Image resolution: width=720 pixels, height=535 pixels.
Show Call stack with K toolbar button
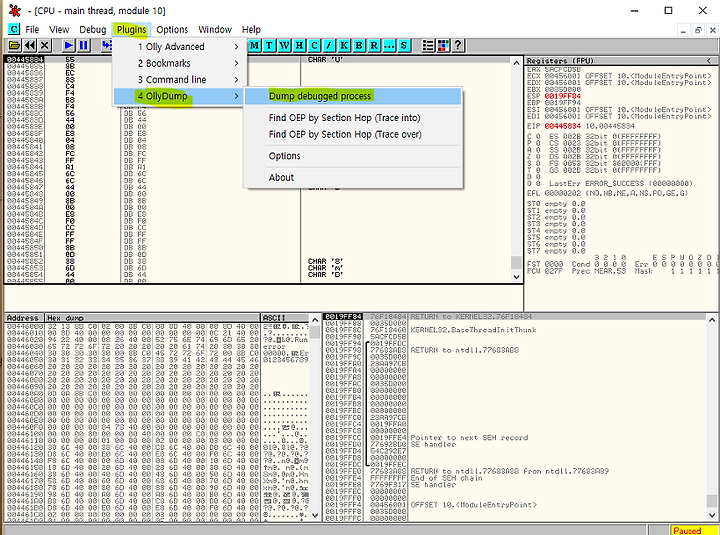tap(344, 45)
